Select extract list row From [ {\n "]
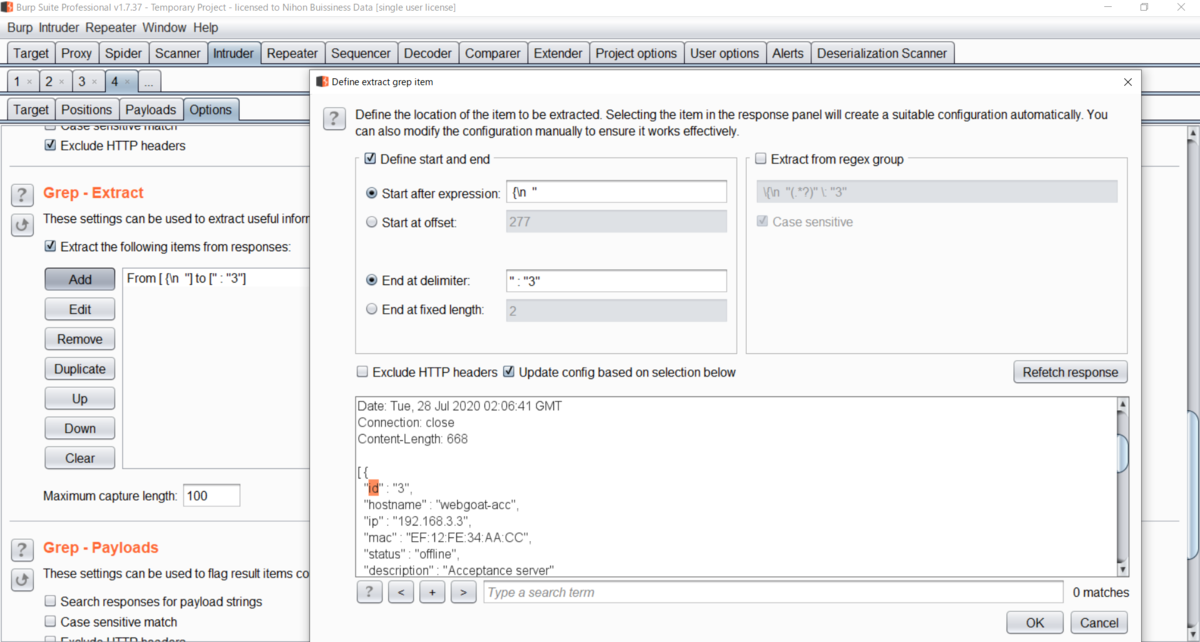The width and height of the screenshot is (1200, 642). (214, 278)
